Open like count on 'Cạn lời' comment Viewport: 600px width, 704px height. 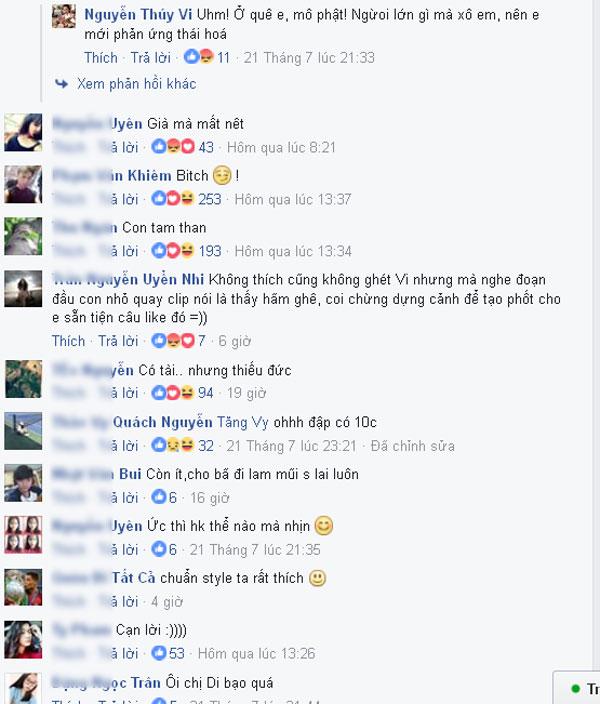pyautogui.click(x=168, y=653)
